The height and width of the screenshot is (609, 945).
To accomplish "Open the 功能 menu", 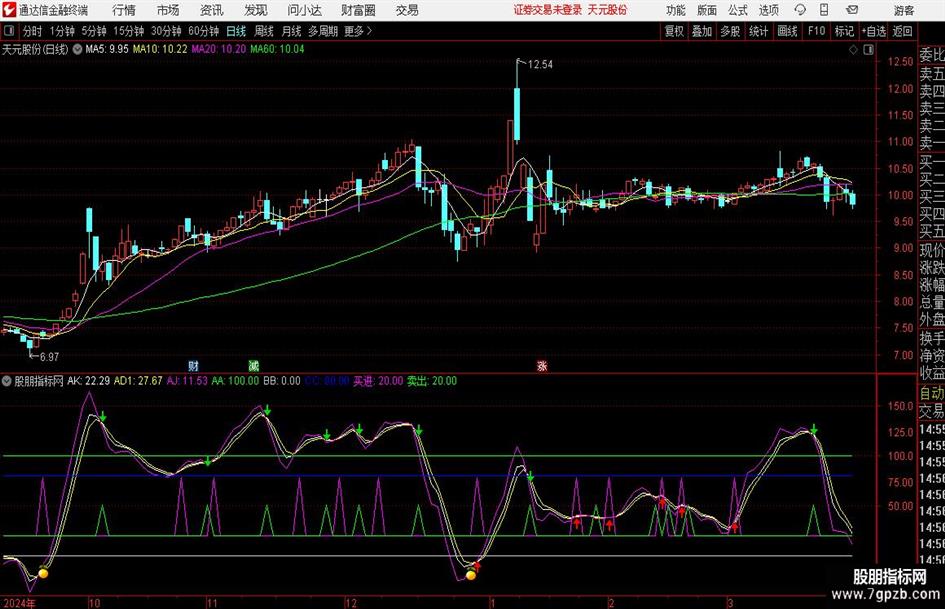I will 676,10.
